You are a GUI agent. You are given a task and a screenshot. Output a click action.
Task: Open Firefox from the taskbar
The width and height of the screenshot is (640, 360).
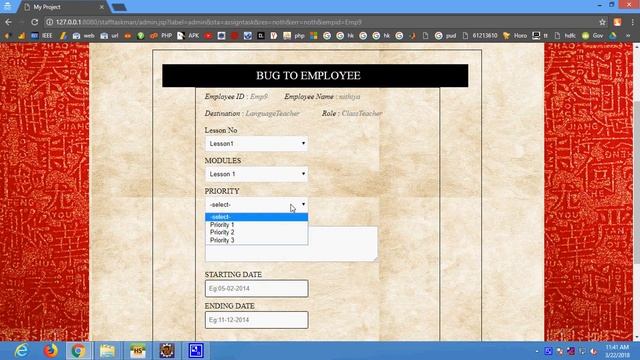point(51,351)
